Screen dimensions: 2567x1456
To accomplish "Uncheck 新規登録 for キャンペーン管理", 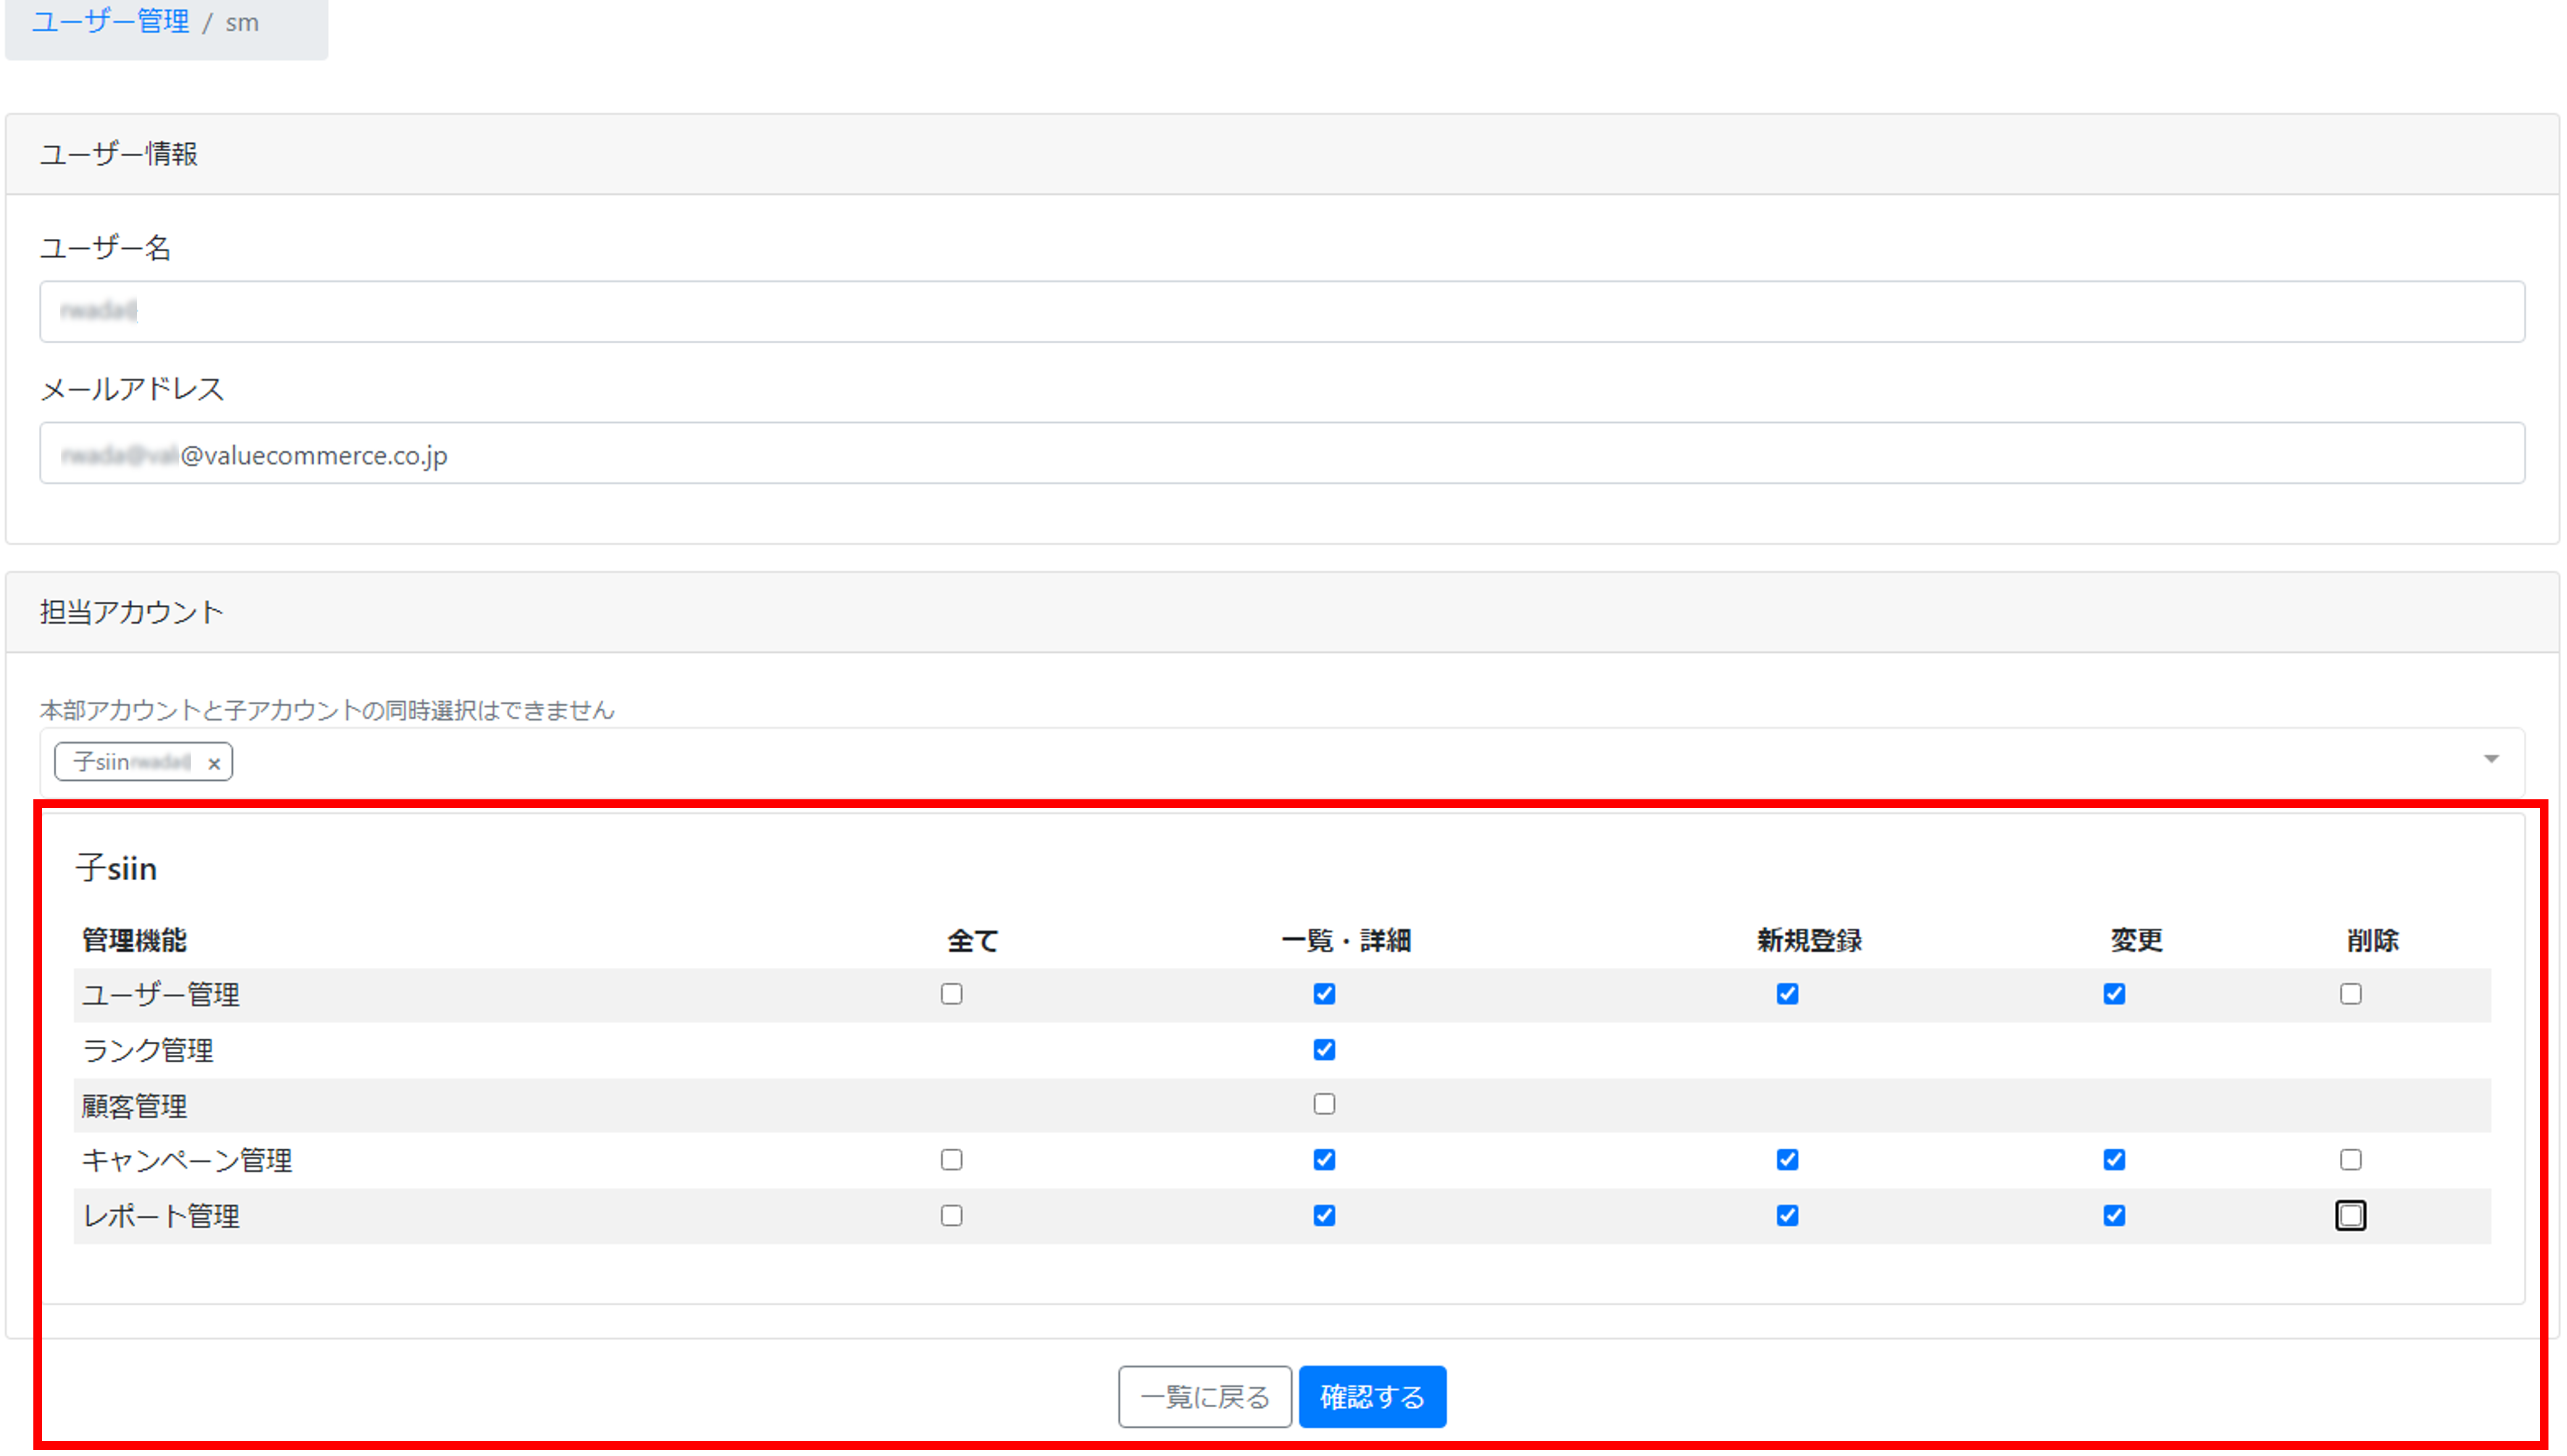I will coord(1787,1160).
